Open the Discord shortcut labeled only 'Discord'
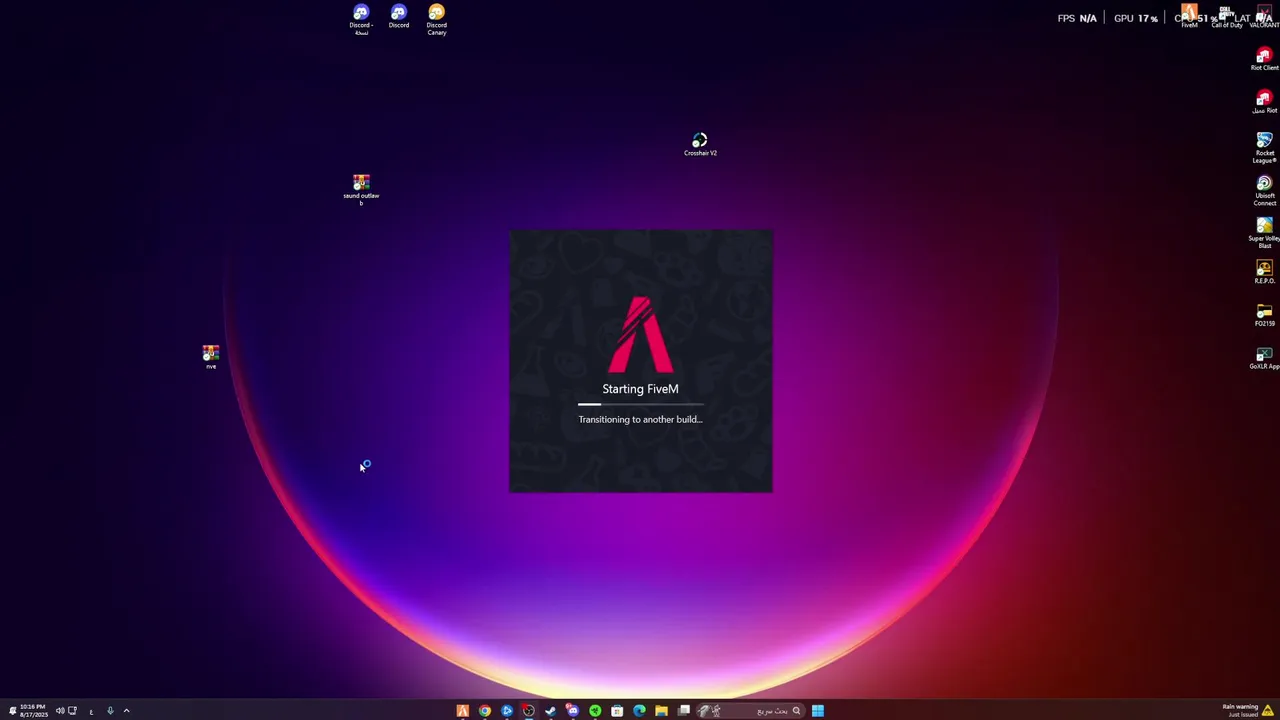This screenshot has width=1280, height=720. point(399,16)
